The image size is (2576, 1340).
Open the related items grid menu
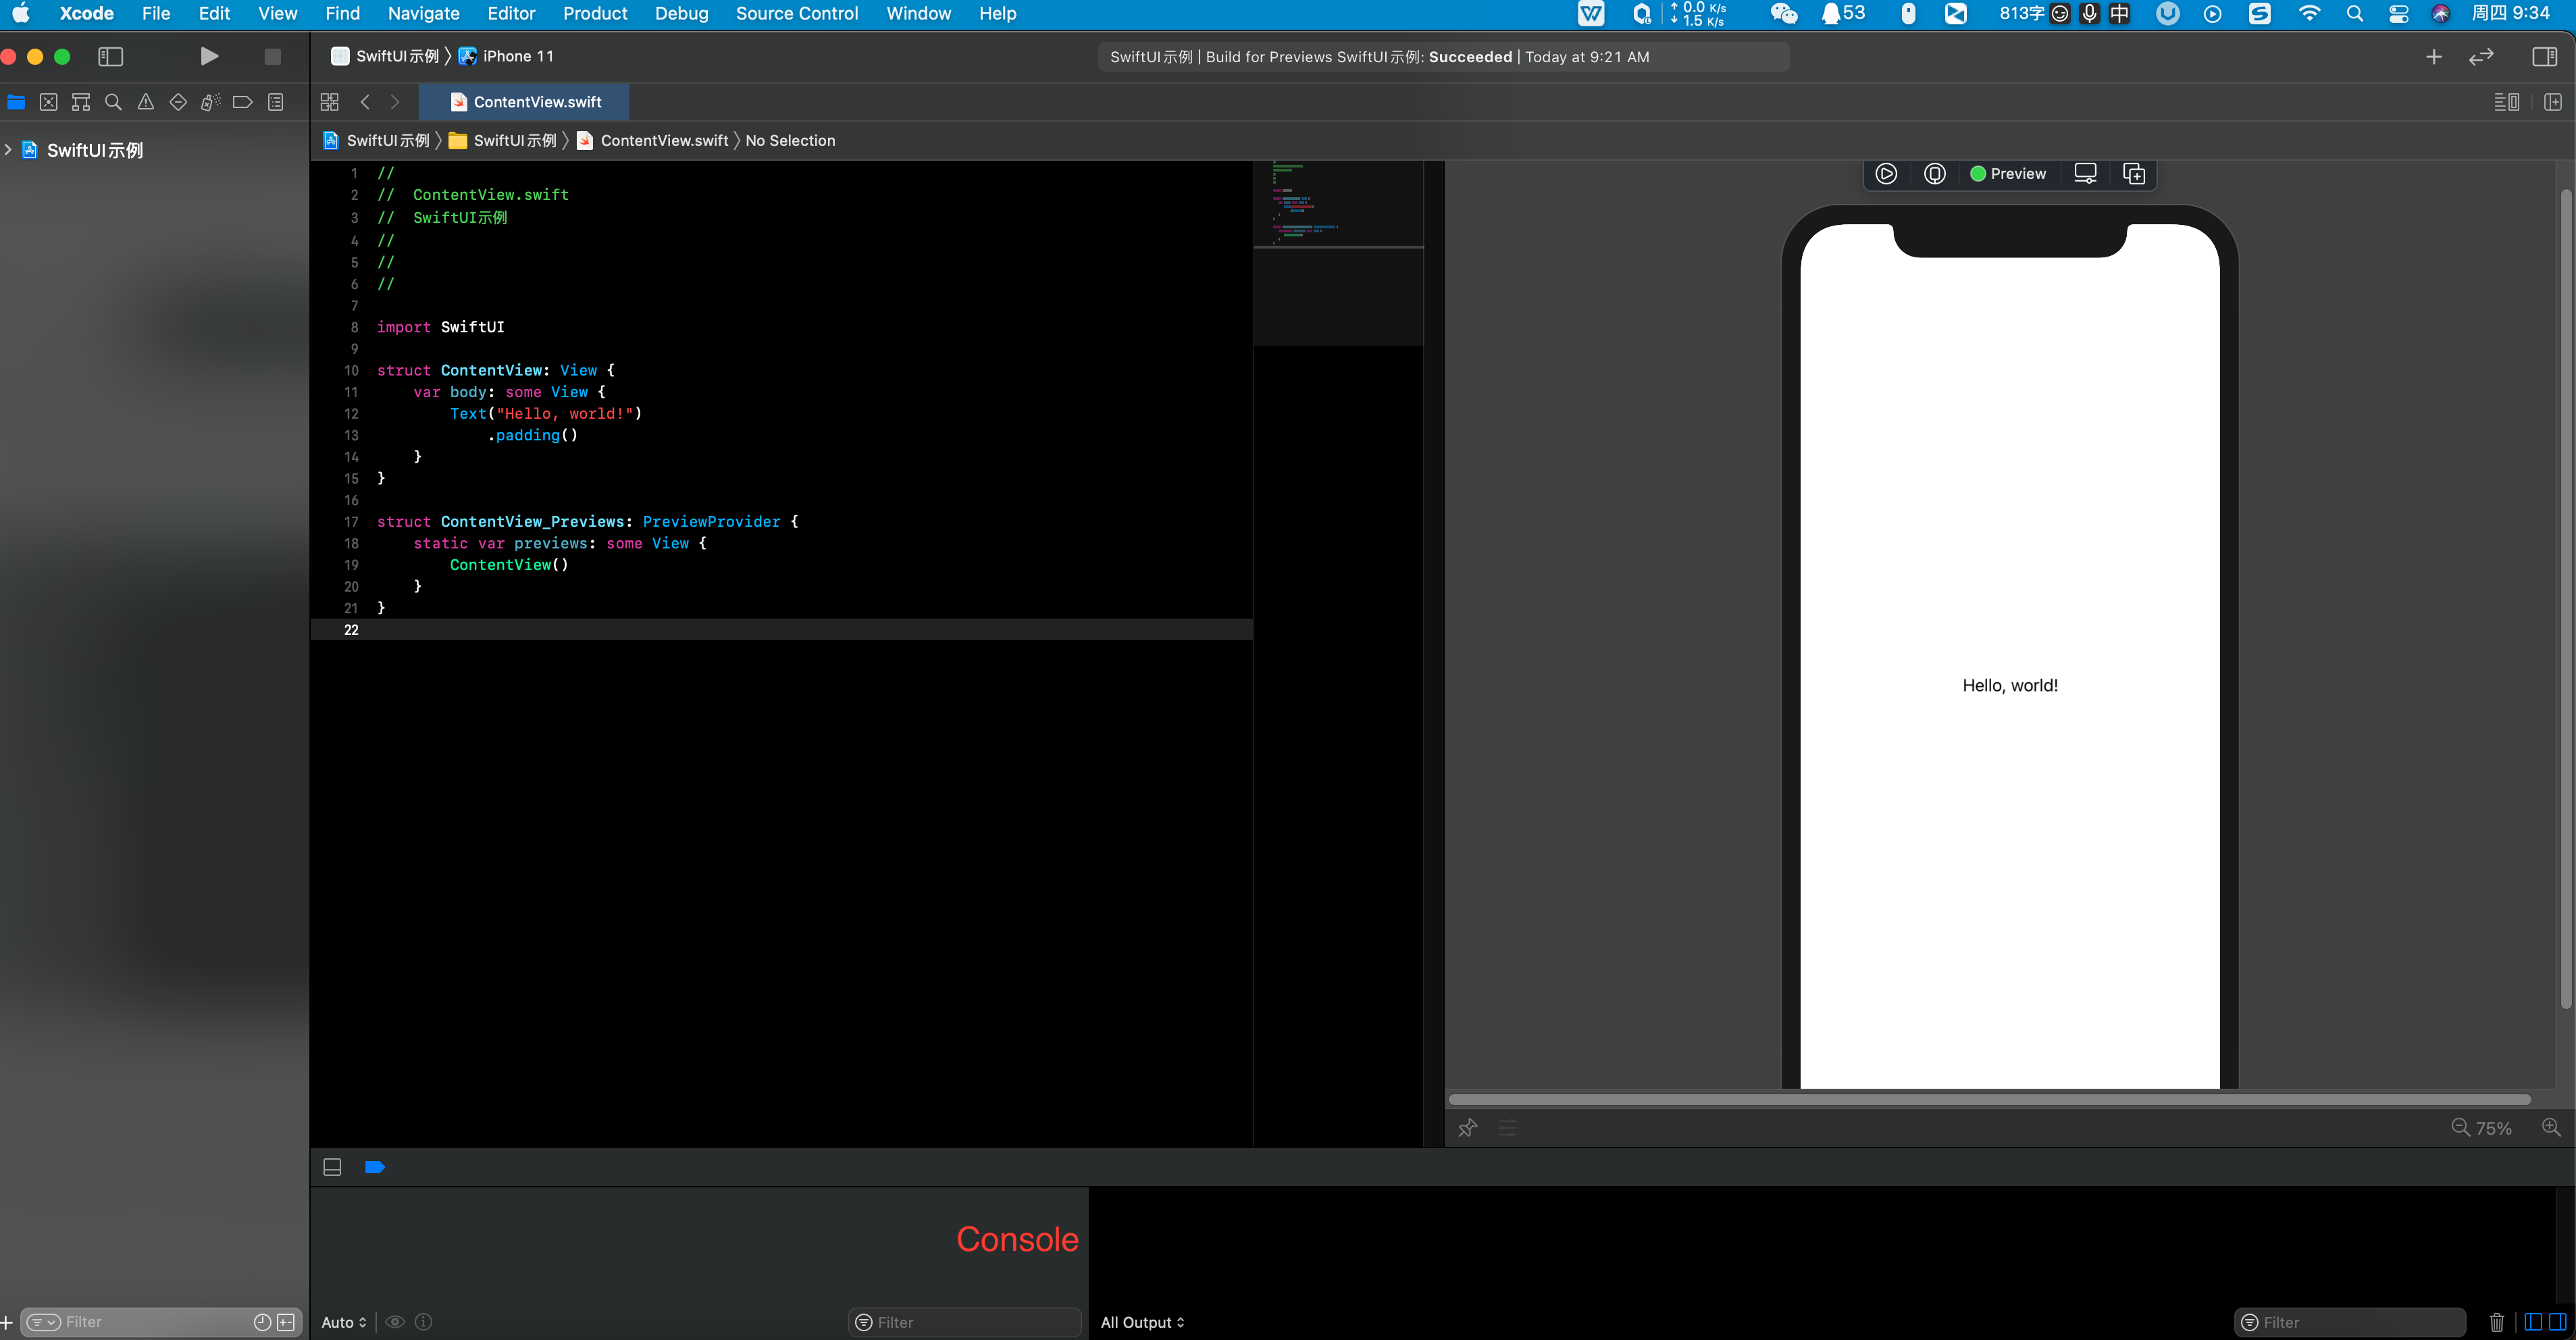pos(330,102)
